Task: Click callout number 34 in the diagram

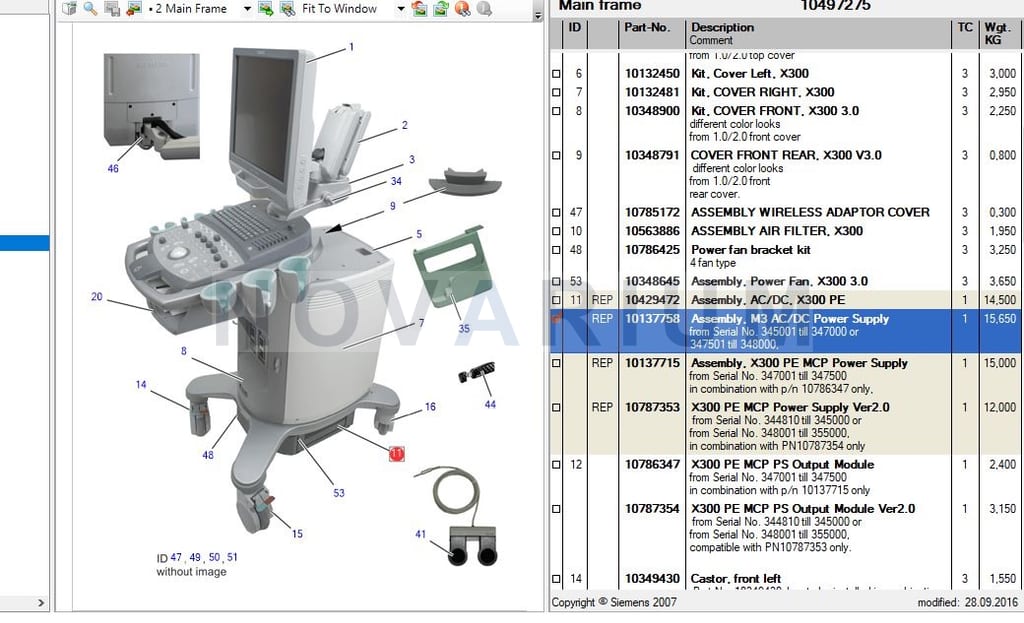Action: tap(396, 182)
